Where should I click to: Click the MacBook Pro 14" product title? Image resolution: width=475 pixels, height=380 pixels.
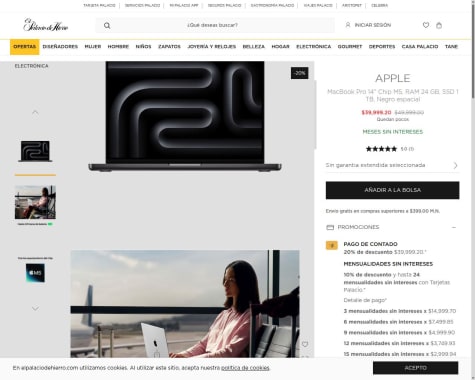[x=393, y=95]
